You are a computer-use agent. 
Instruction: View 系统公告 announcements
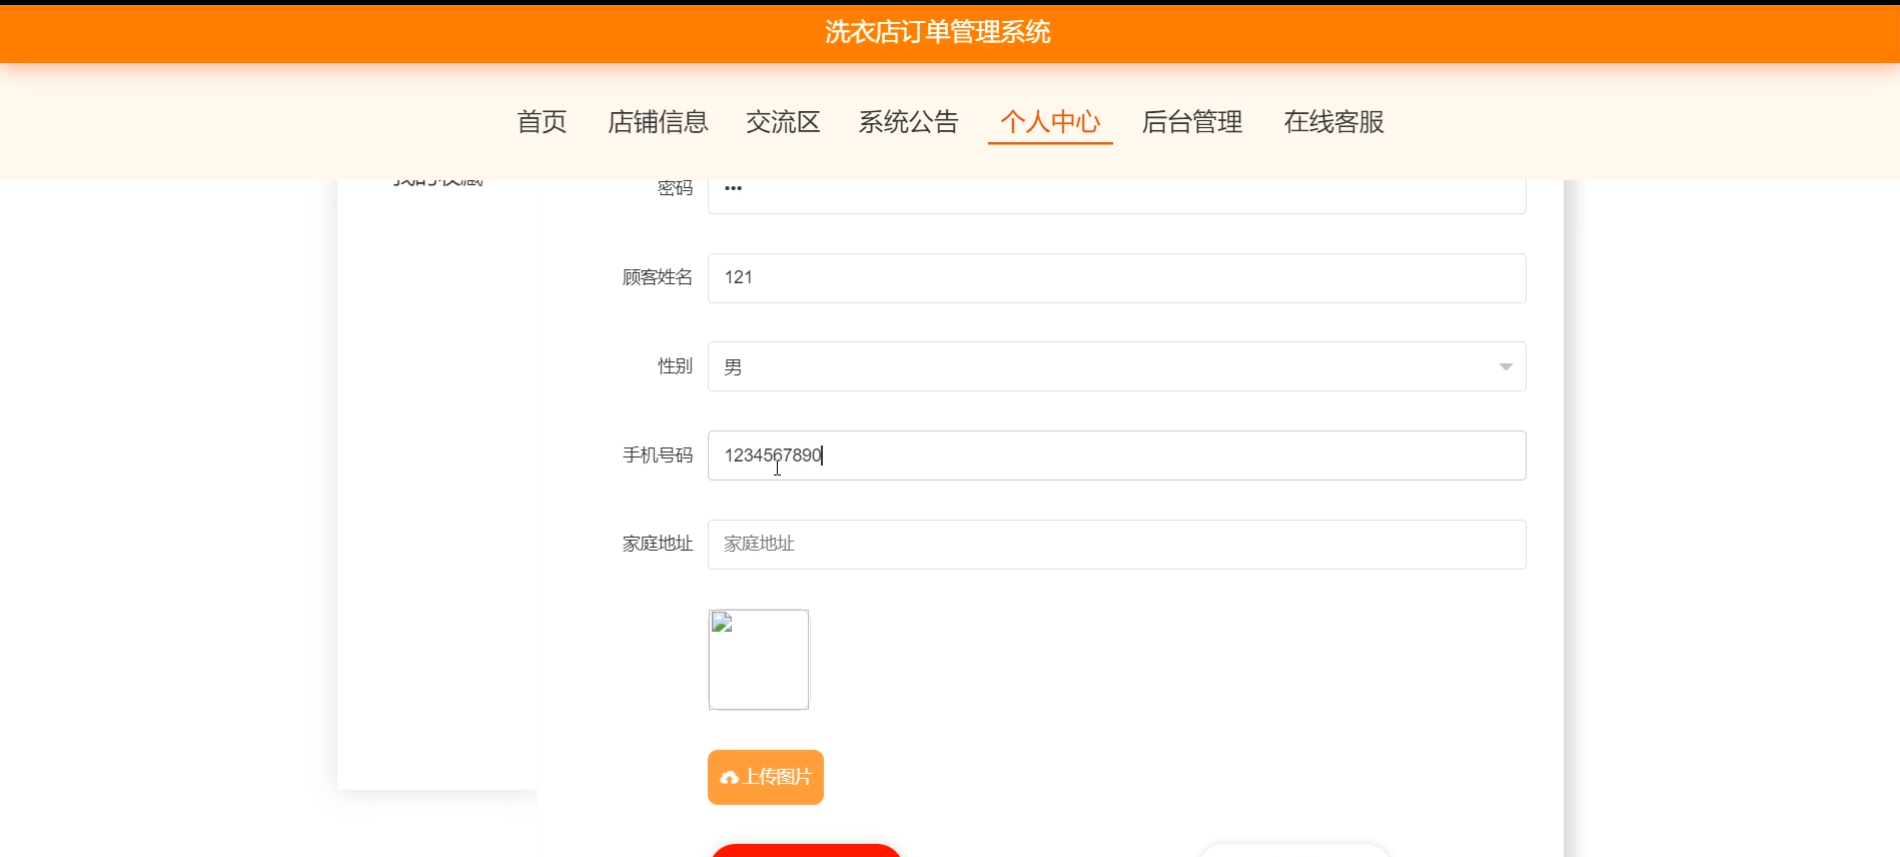pos(908,122)
